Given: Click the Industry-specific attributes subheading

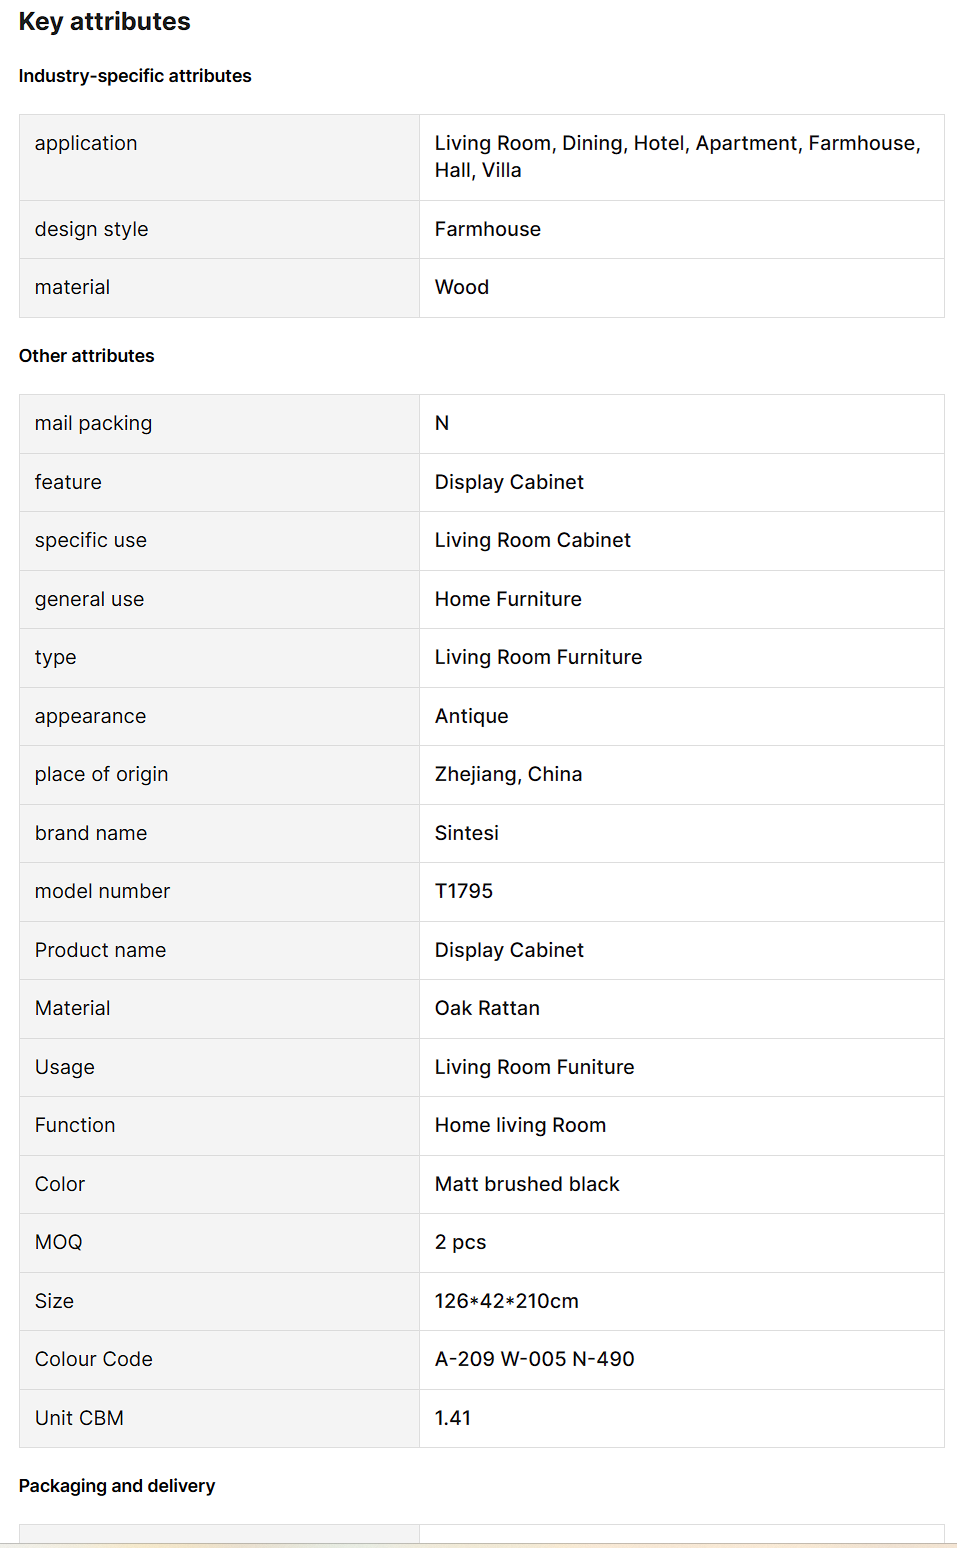Looking at the screenshot, I should click(135, 76).
